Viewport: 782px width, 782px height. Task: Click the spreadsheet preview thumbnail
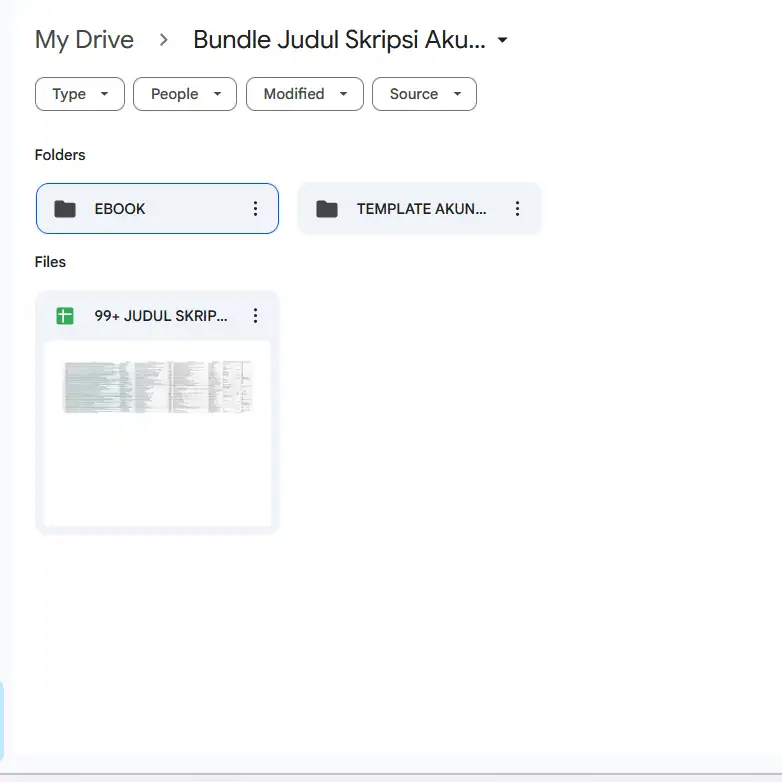pos(157,430)
